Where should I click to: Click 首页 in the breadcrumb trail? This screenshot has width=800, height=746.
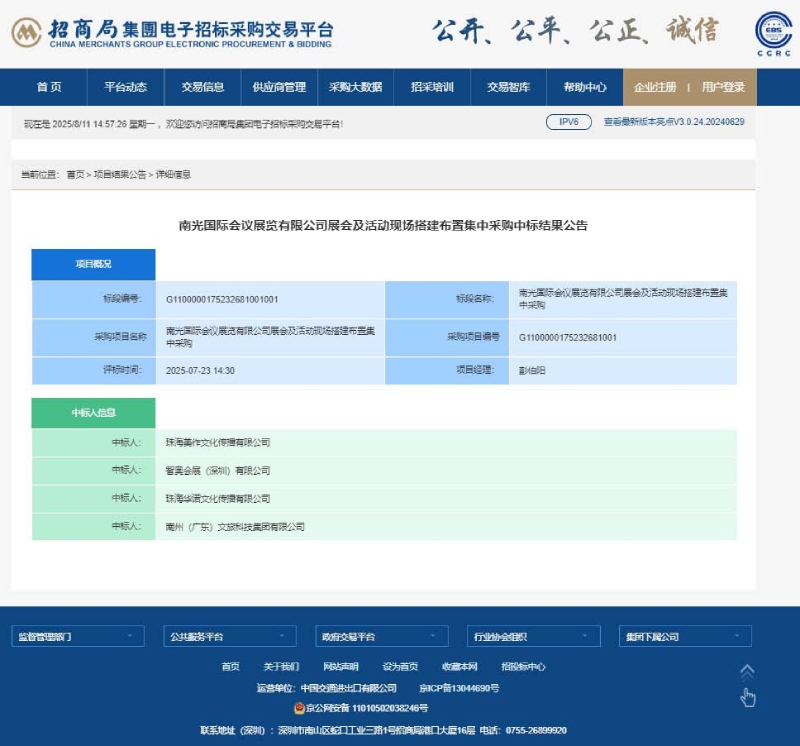pyautogui.click(x=76, y=175)
